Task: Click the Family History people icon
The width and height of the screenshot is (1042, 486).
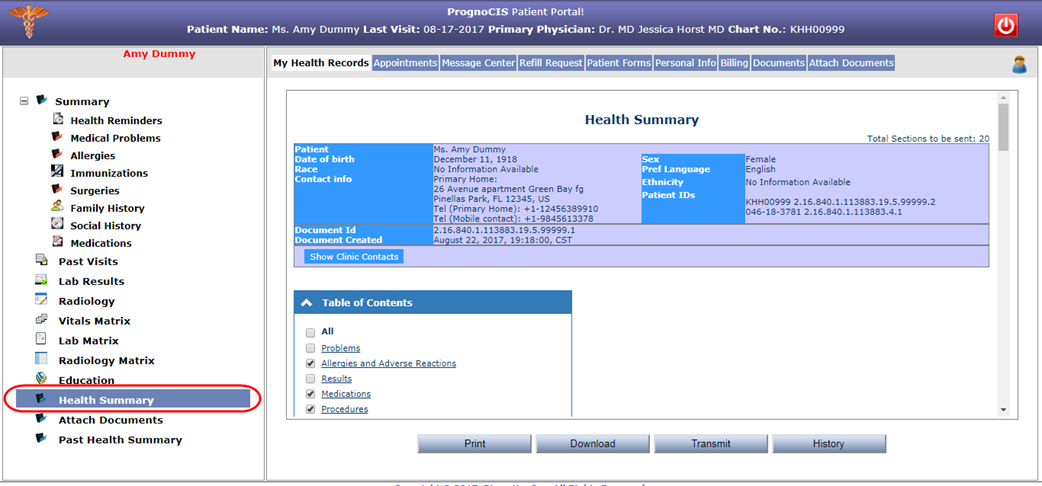Action: [58, 207]
